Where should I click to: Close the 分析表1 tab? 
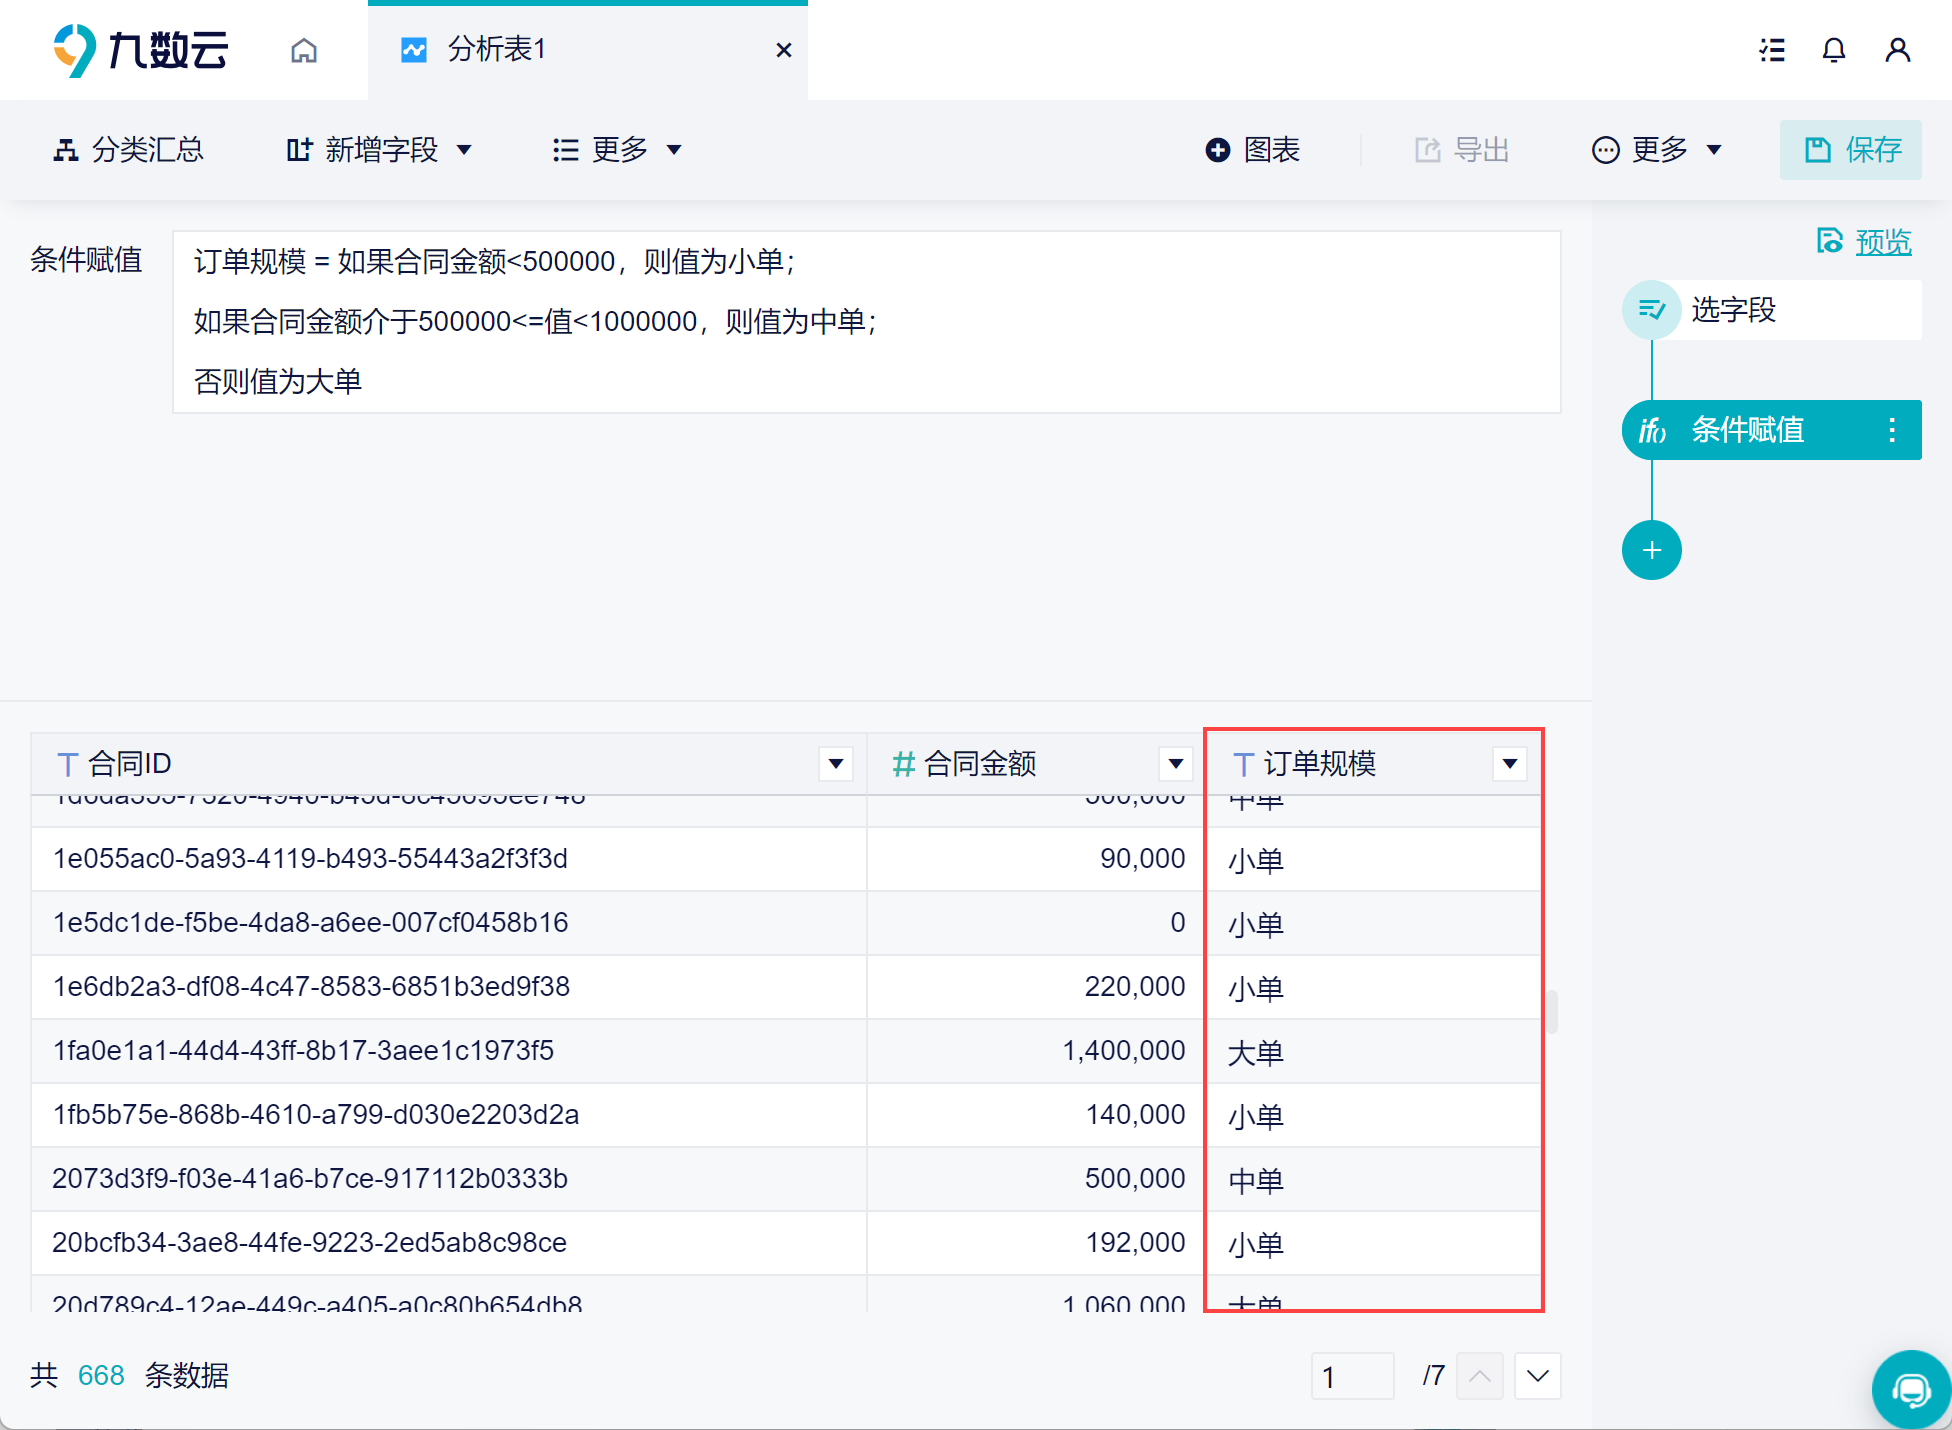pos(784,50)
